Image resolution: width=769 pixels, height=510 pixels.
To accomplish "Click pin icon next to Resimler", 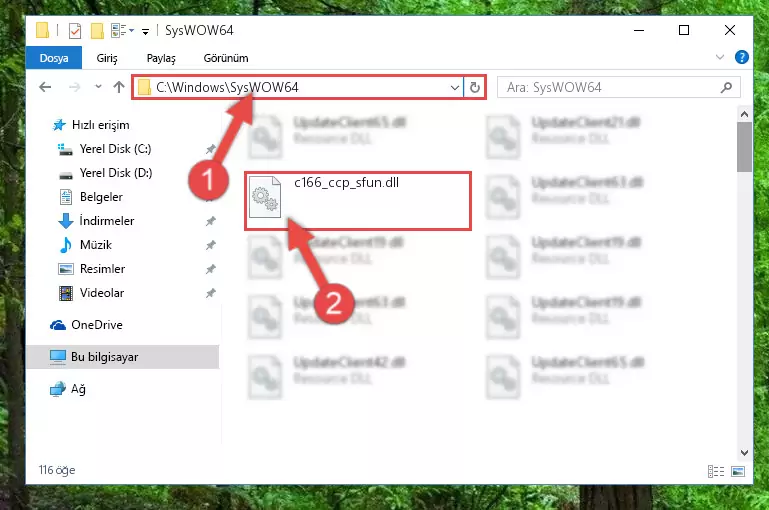I will pos(210,269).
